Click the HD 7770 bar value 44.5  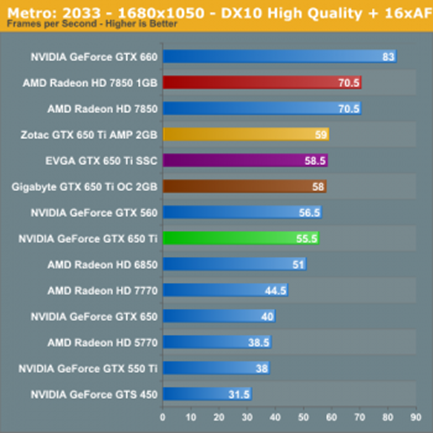coord(275,291)
